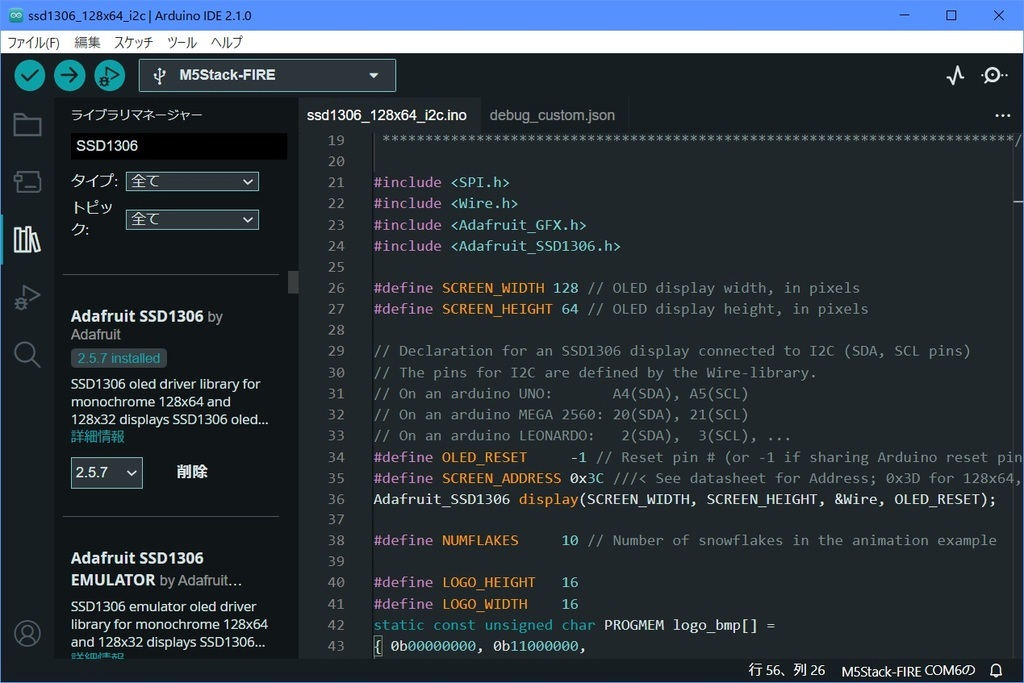
Task: Open the スケッチ menu
Action: point(133,43)
